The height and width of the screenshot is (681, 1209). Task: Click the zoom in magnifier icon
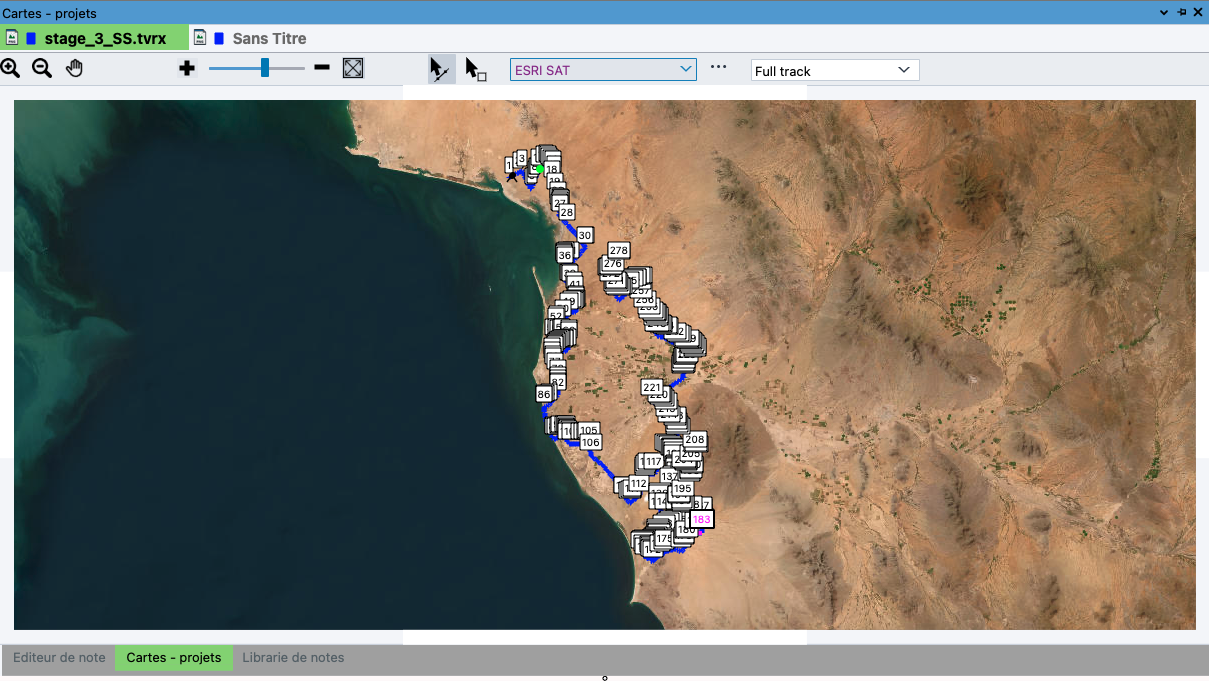(x=11, y=68)
